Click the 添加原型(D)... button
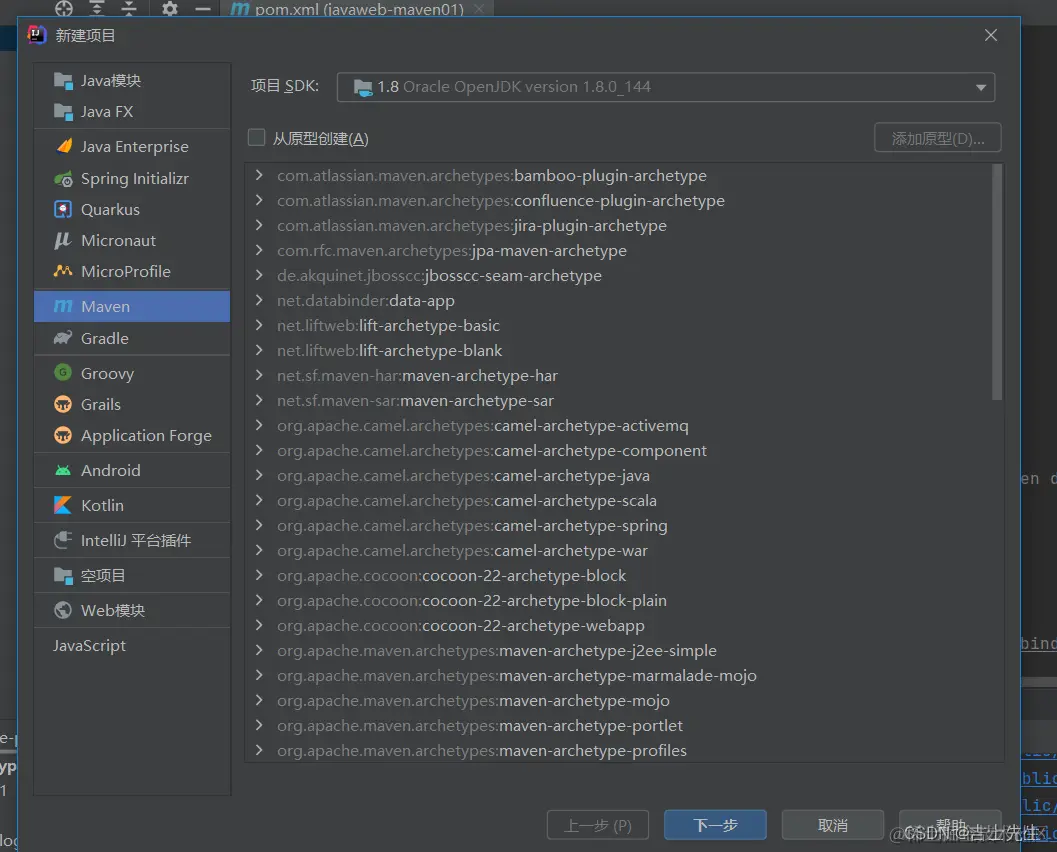This screenshot has height=852, width=1057. 938,138
